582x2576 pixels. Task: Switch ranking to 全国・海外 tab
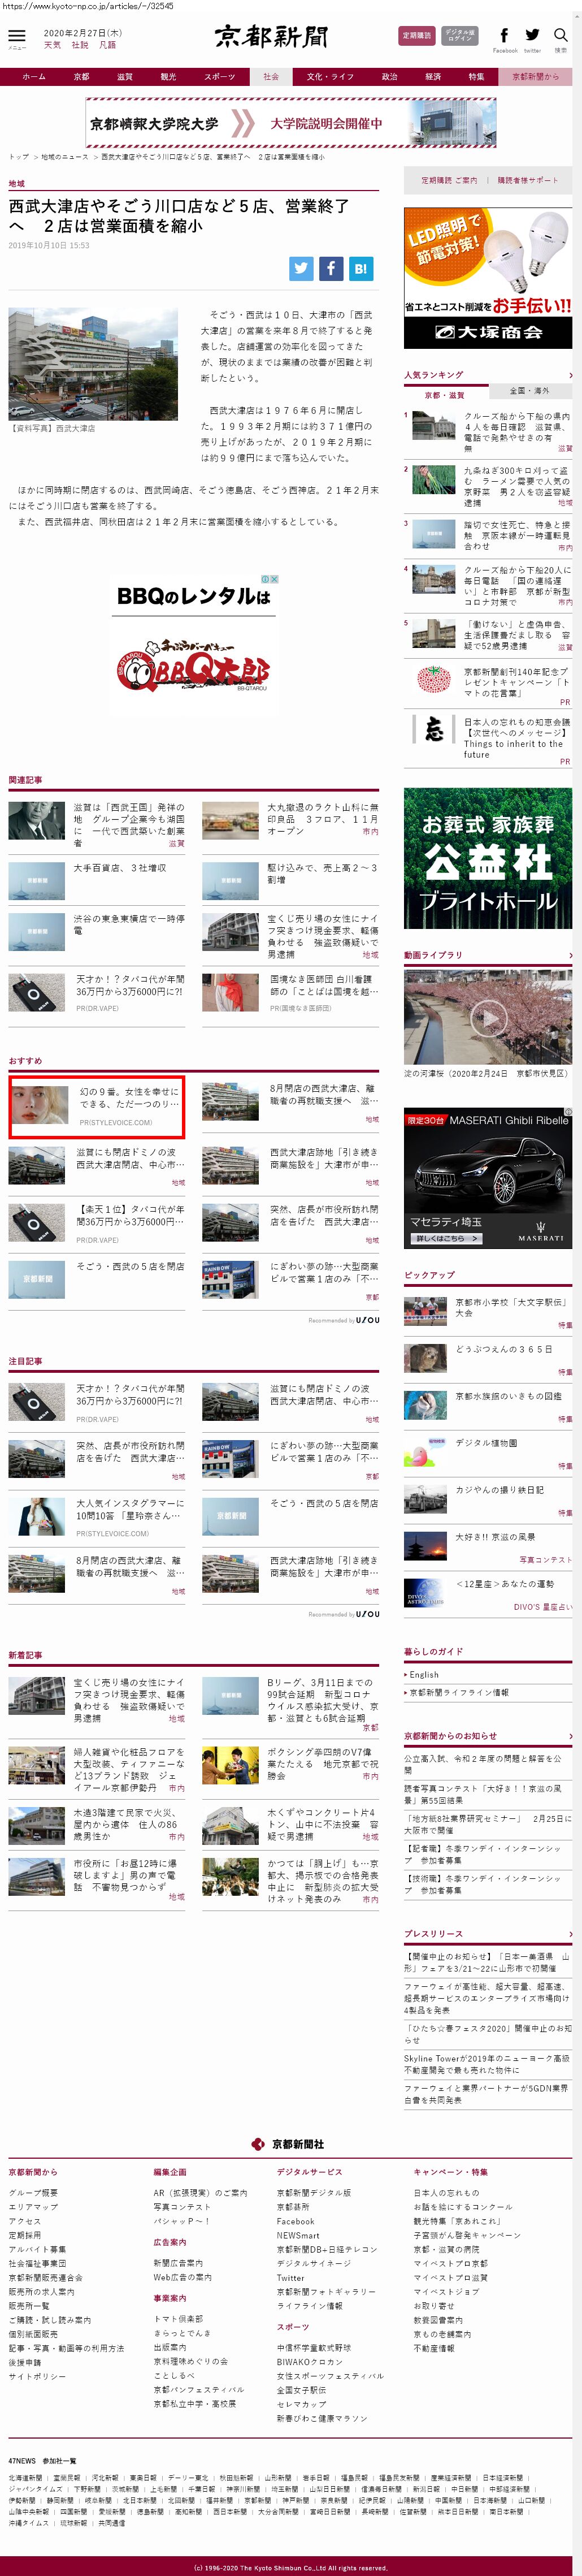pos(529,391)
